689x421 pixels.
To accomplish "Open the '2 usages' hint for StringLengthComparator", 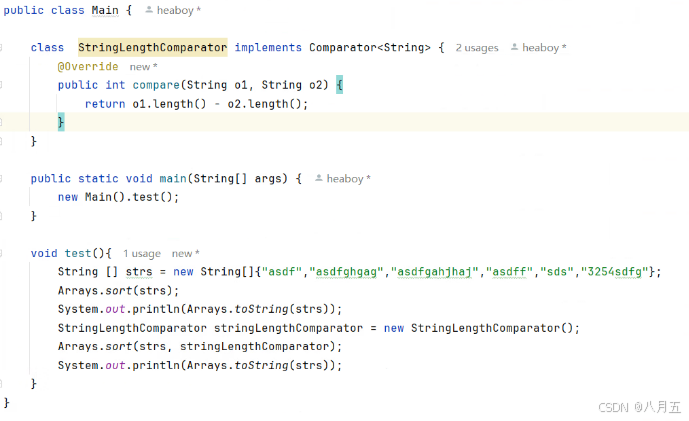I will [477, 47].
